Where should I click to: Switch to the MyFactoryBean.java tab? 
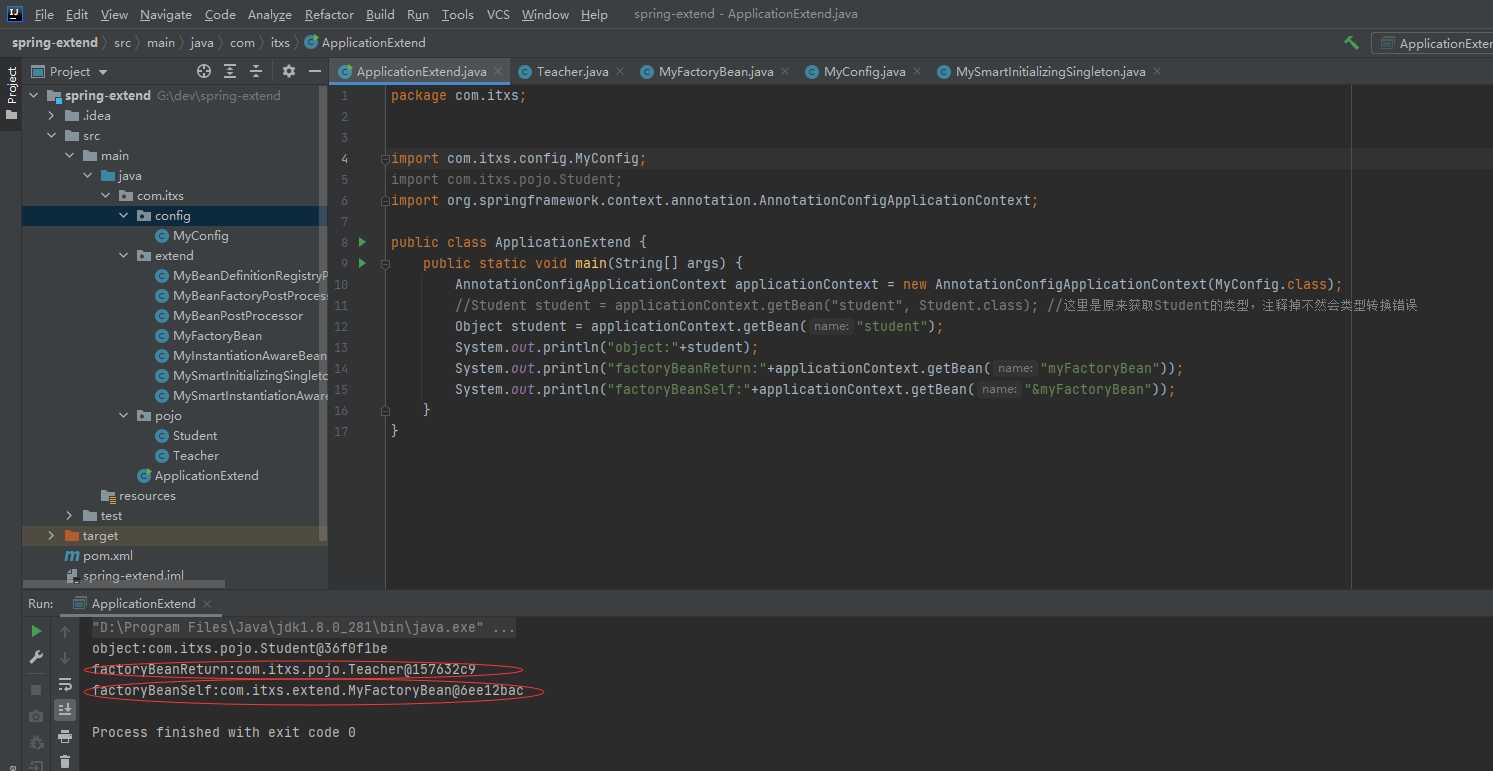(715, 72)
